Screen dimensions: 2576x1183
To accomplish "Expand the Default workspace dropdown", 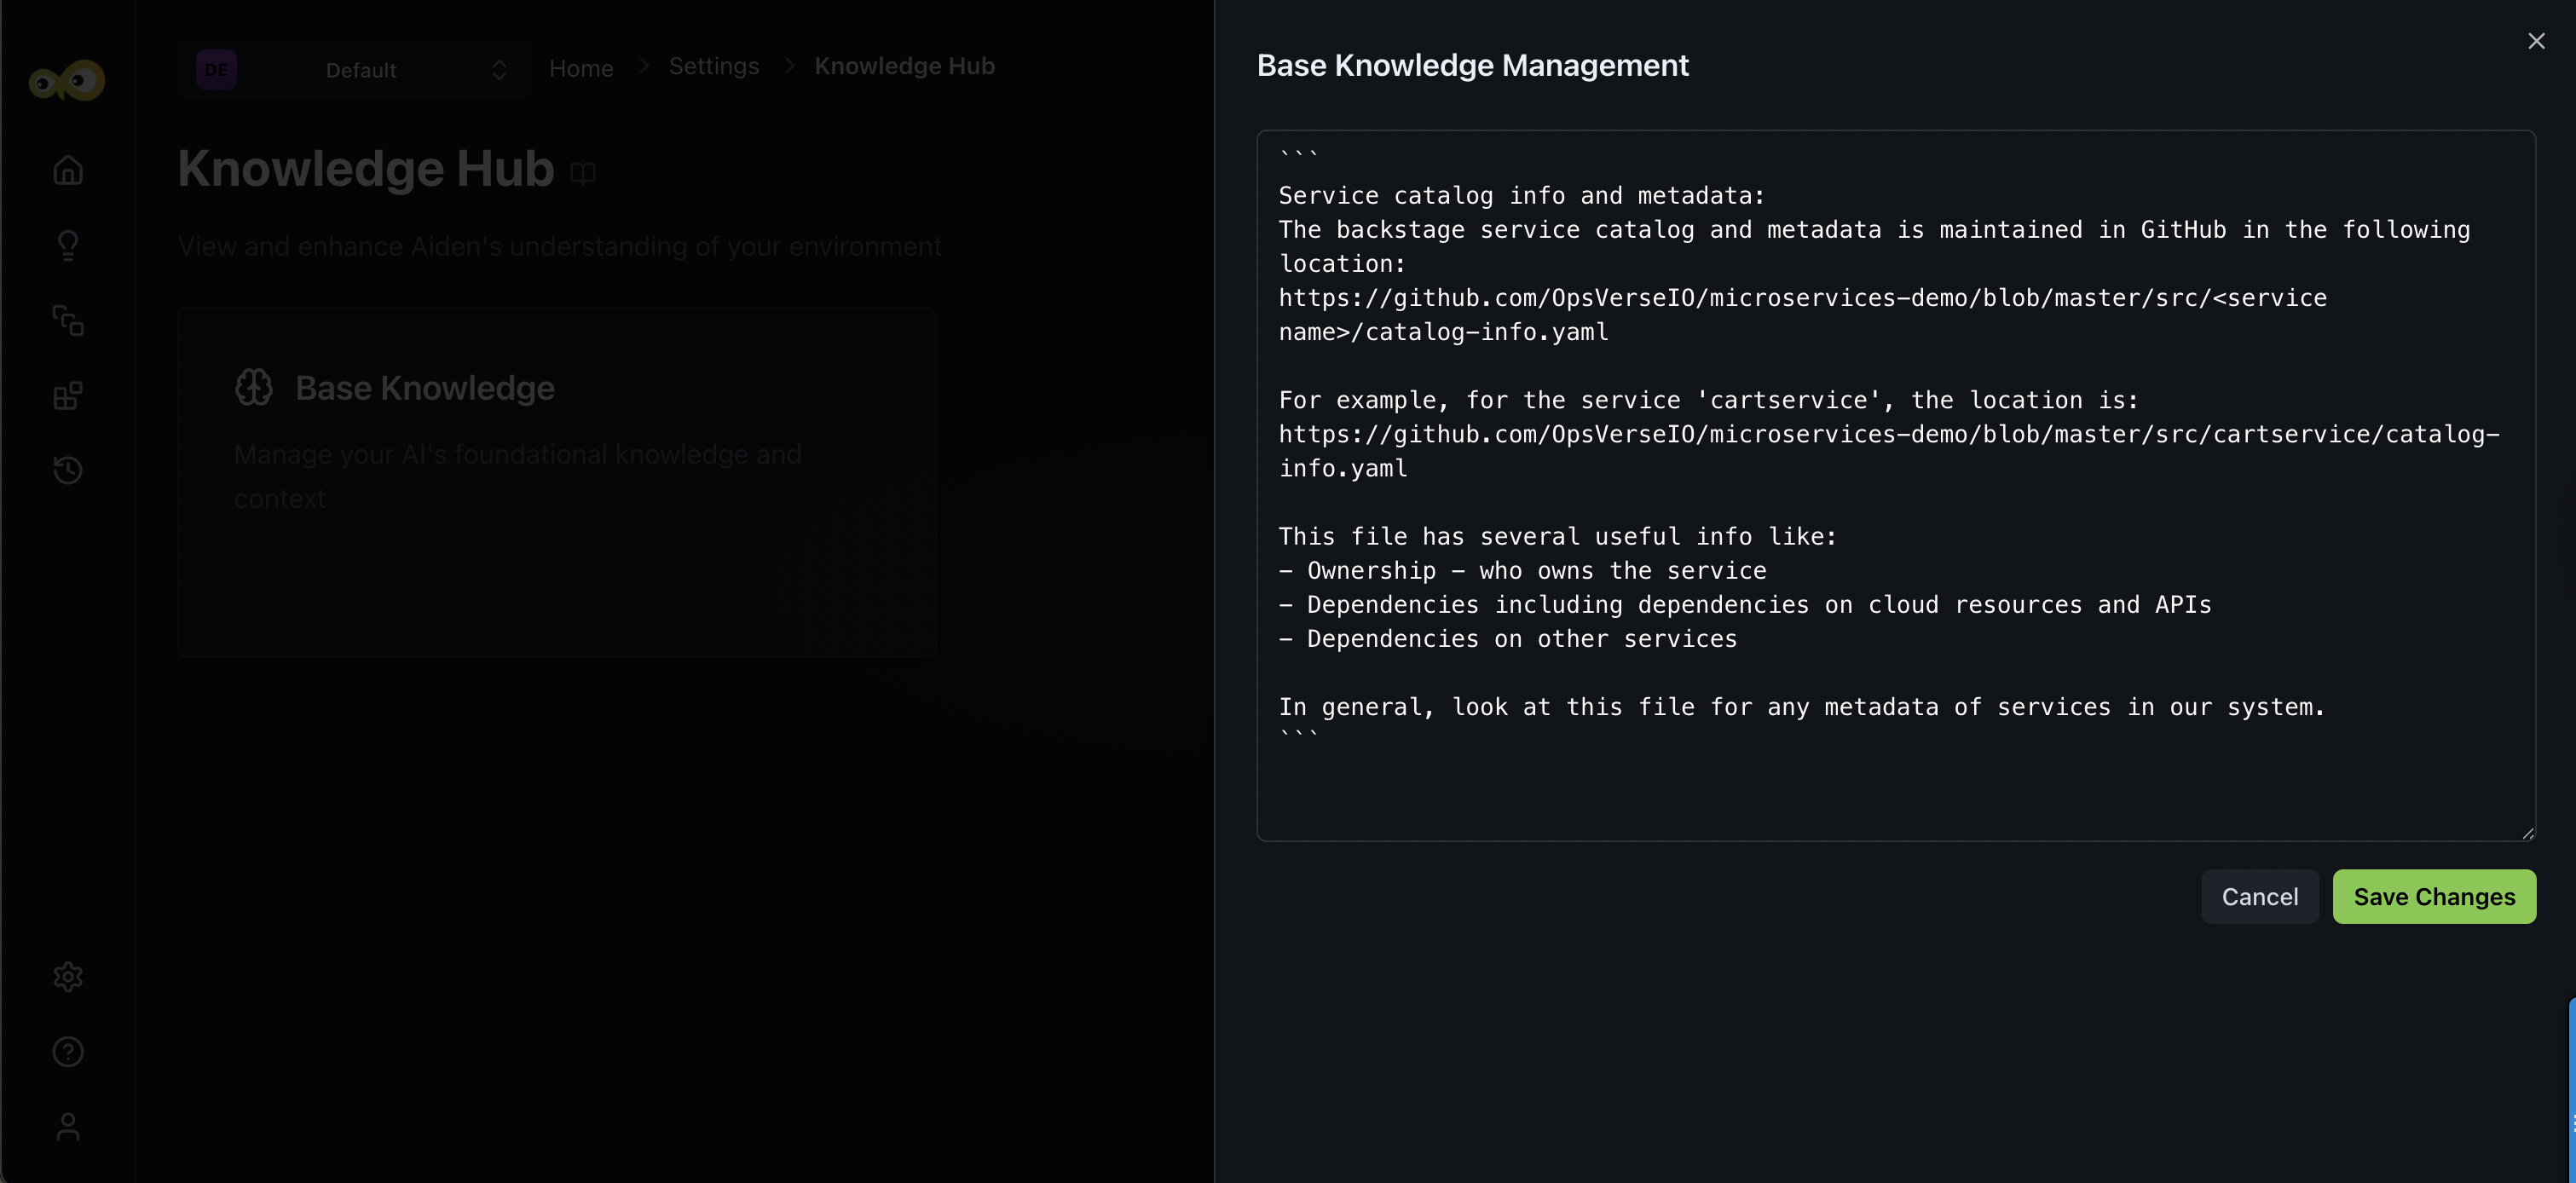I will pyautogui.click(x=499, y=70).
